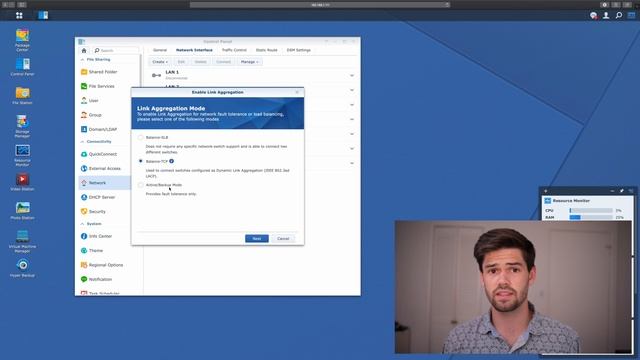Click the Connect toolbar button

click(224, 62)
